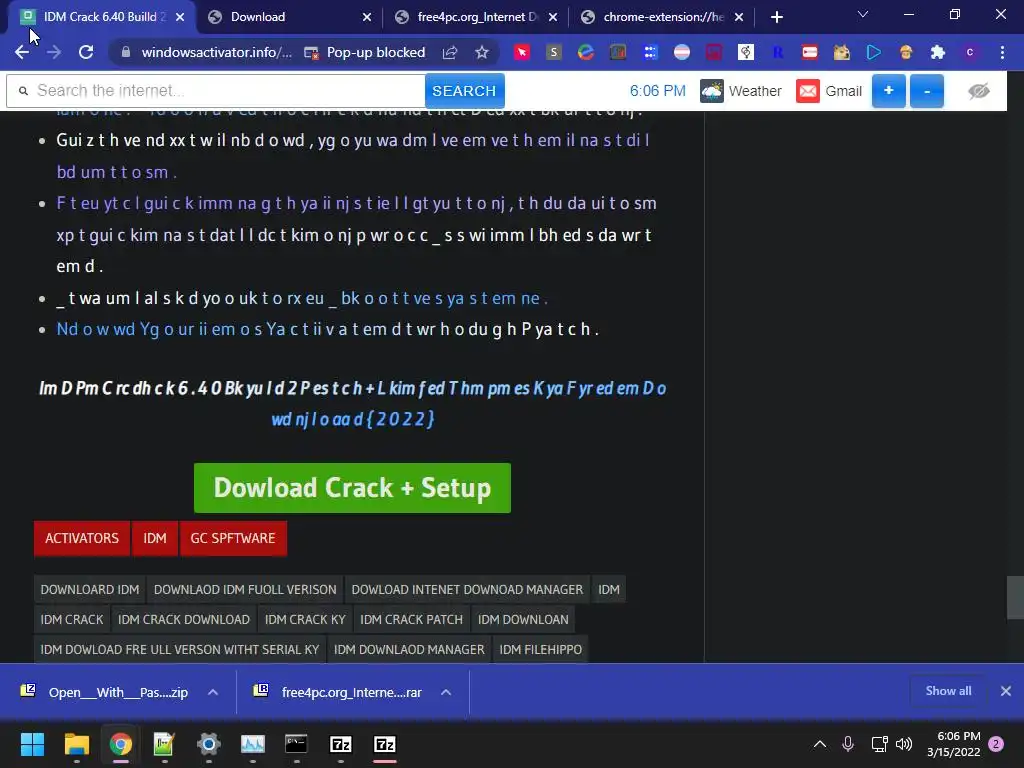The width and height of the screenshot is (1024, 768).
Task: Open the IDM FILEHIPPO tag
Action: click(x=541, y=650)
